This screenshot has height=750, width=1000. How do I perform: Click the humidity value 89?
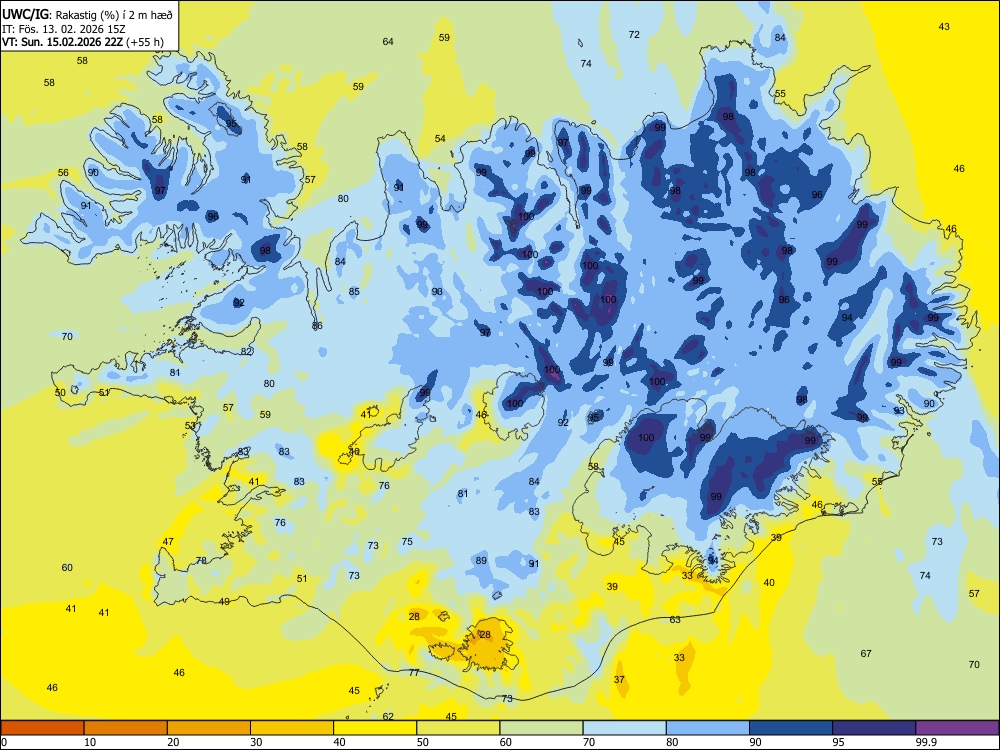[481, 561]
